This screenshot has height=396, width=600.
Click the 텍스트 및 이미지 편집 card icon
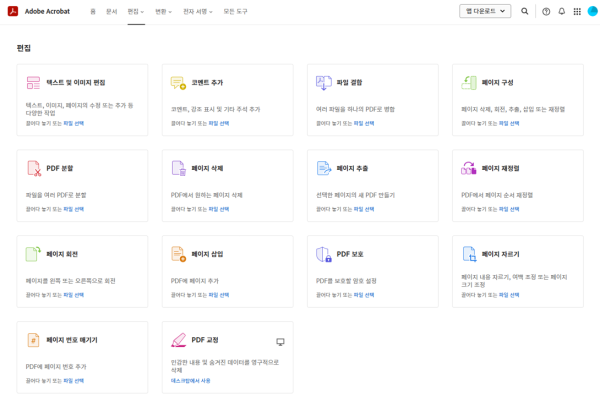coord(33,83)
